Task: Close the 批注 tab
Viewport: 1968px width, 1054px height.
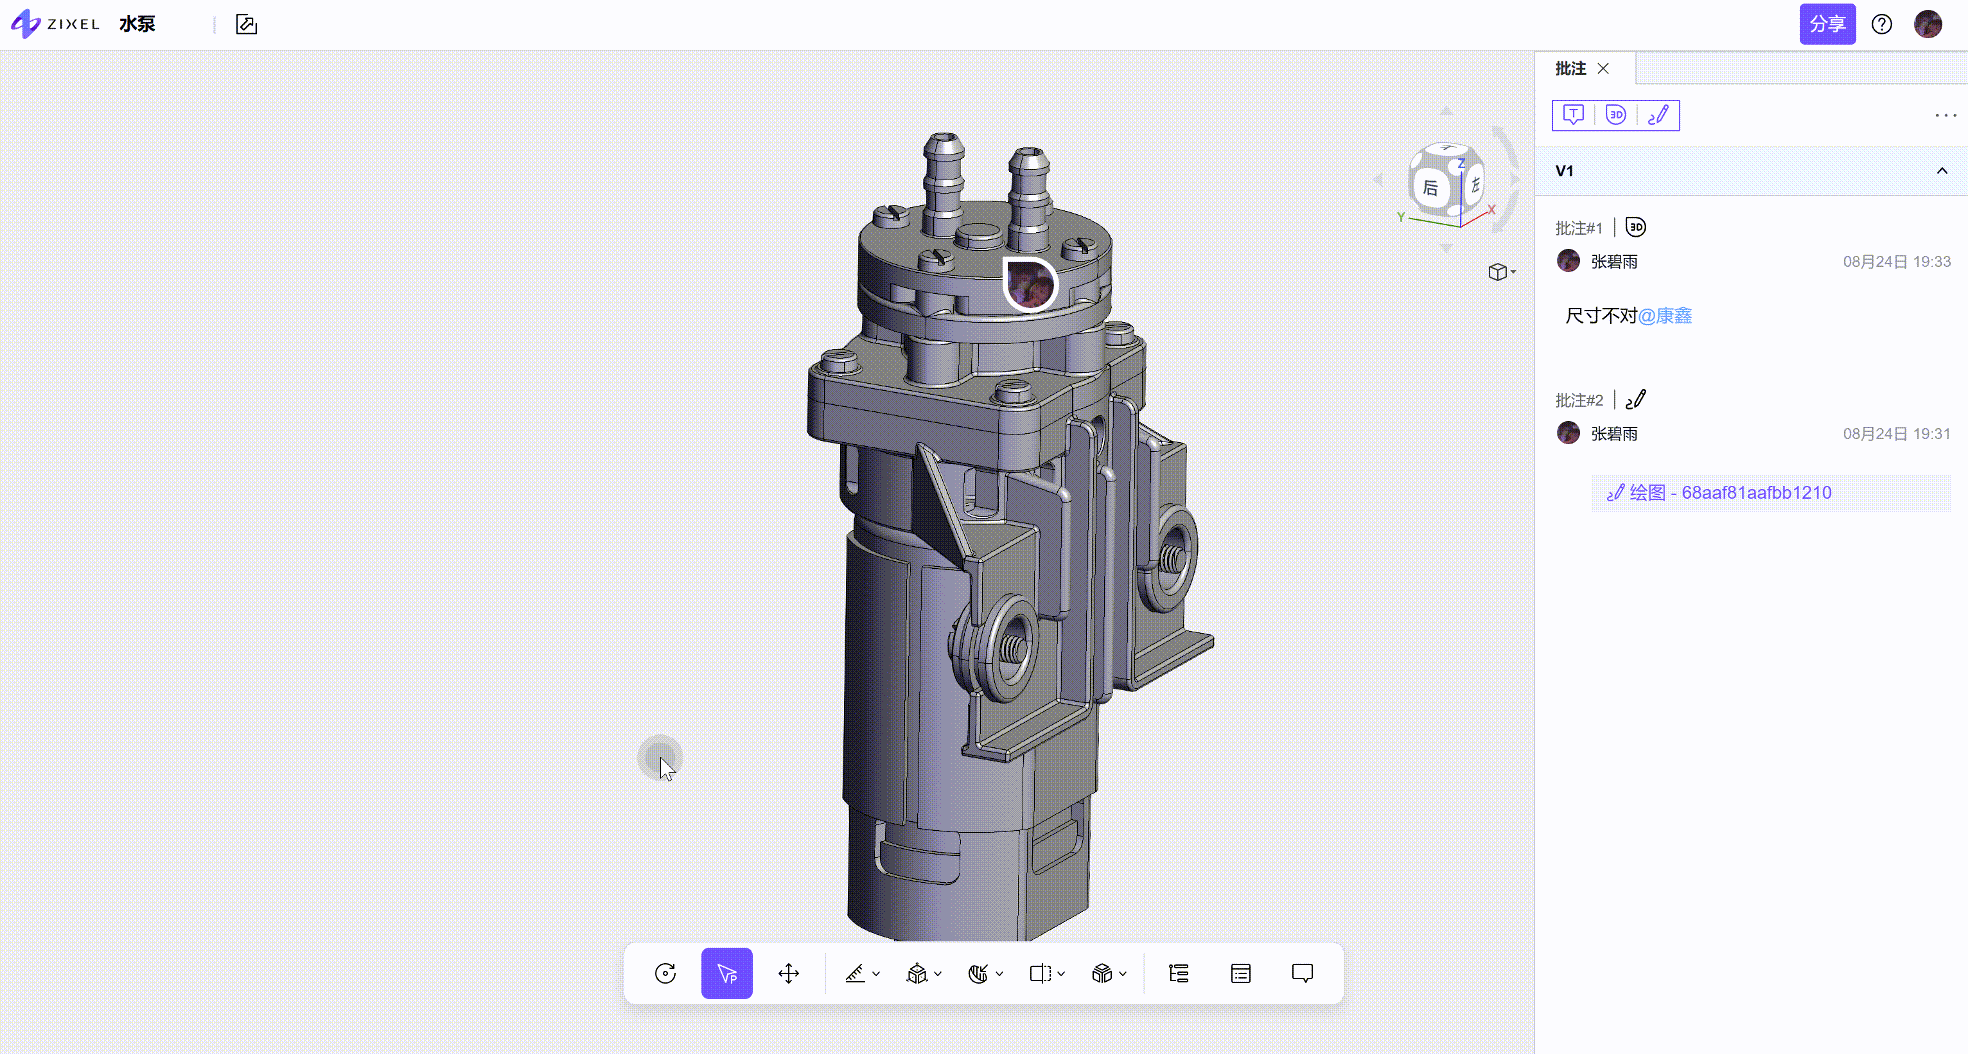Action: click(1603, 68)
